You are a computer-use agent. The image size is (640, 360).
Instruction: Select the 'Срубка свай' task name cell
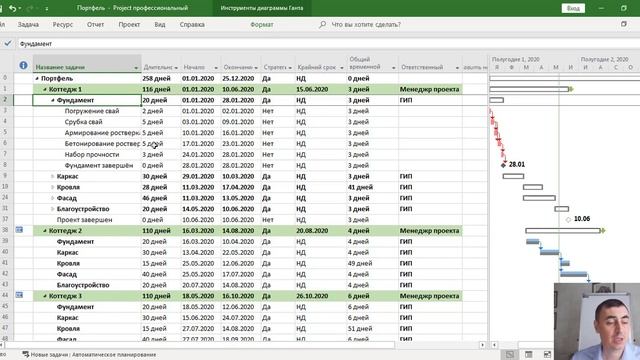coord(87,122)
